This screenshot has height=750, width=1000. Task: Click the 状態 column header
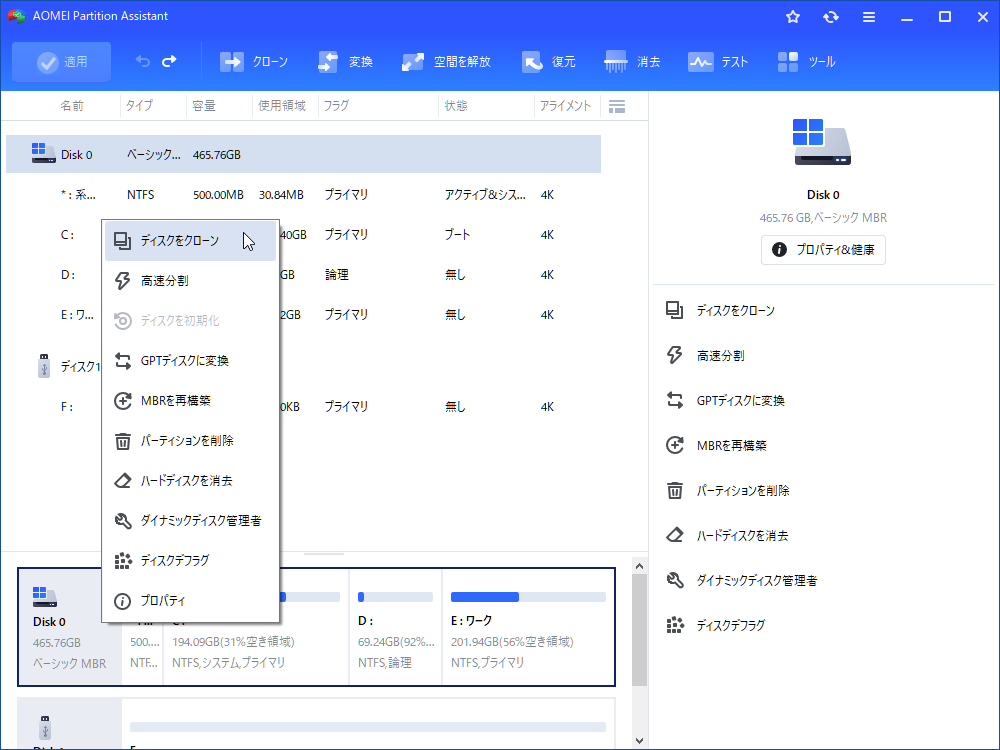pos(456,106)
